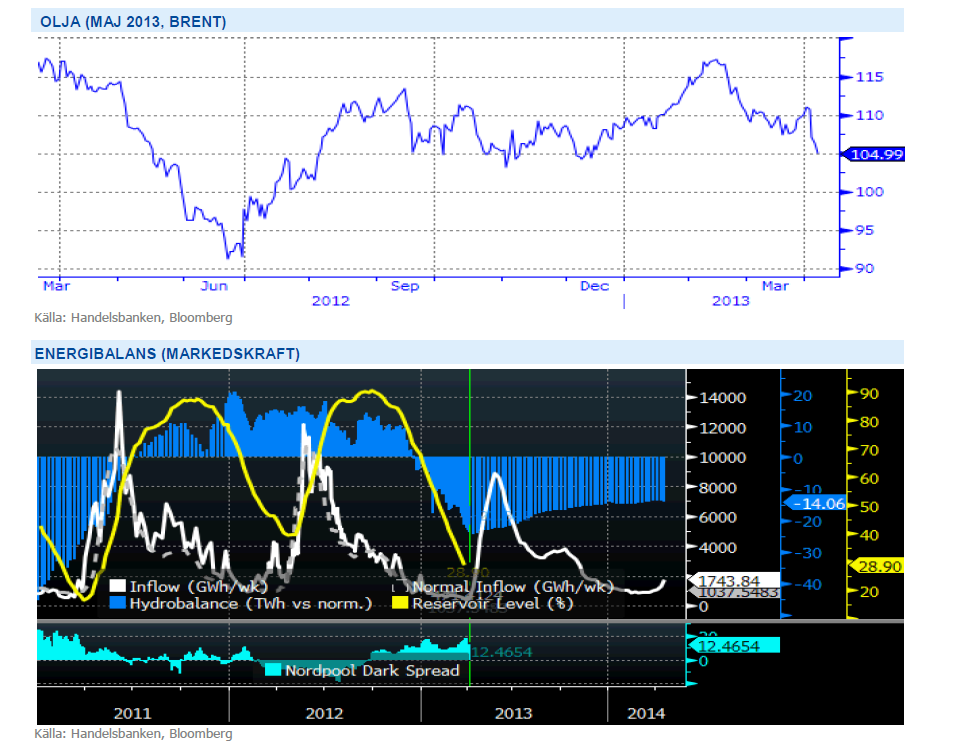Click the cyan Nordpool Dark Spread swatch
This screenshot has width=975, height=749.
click(272, 670)
